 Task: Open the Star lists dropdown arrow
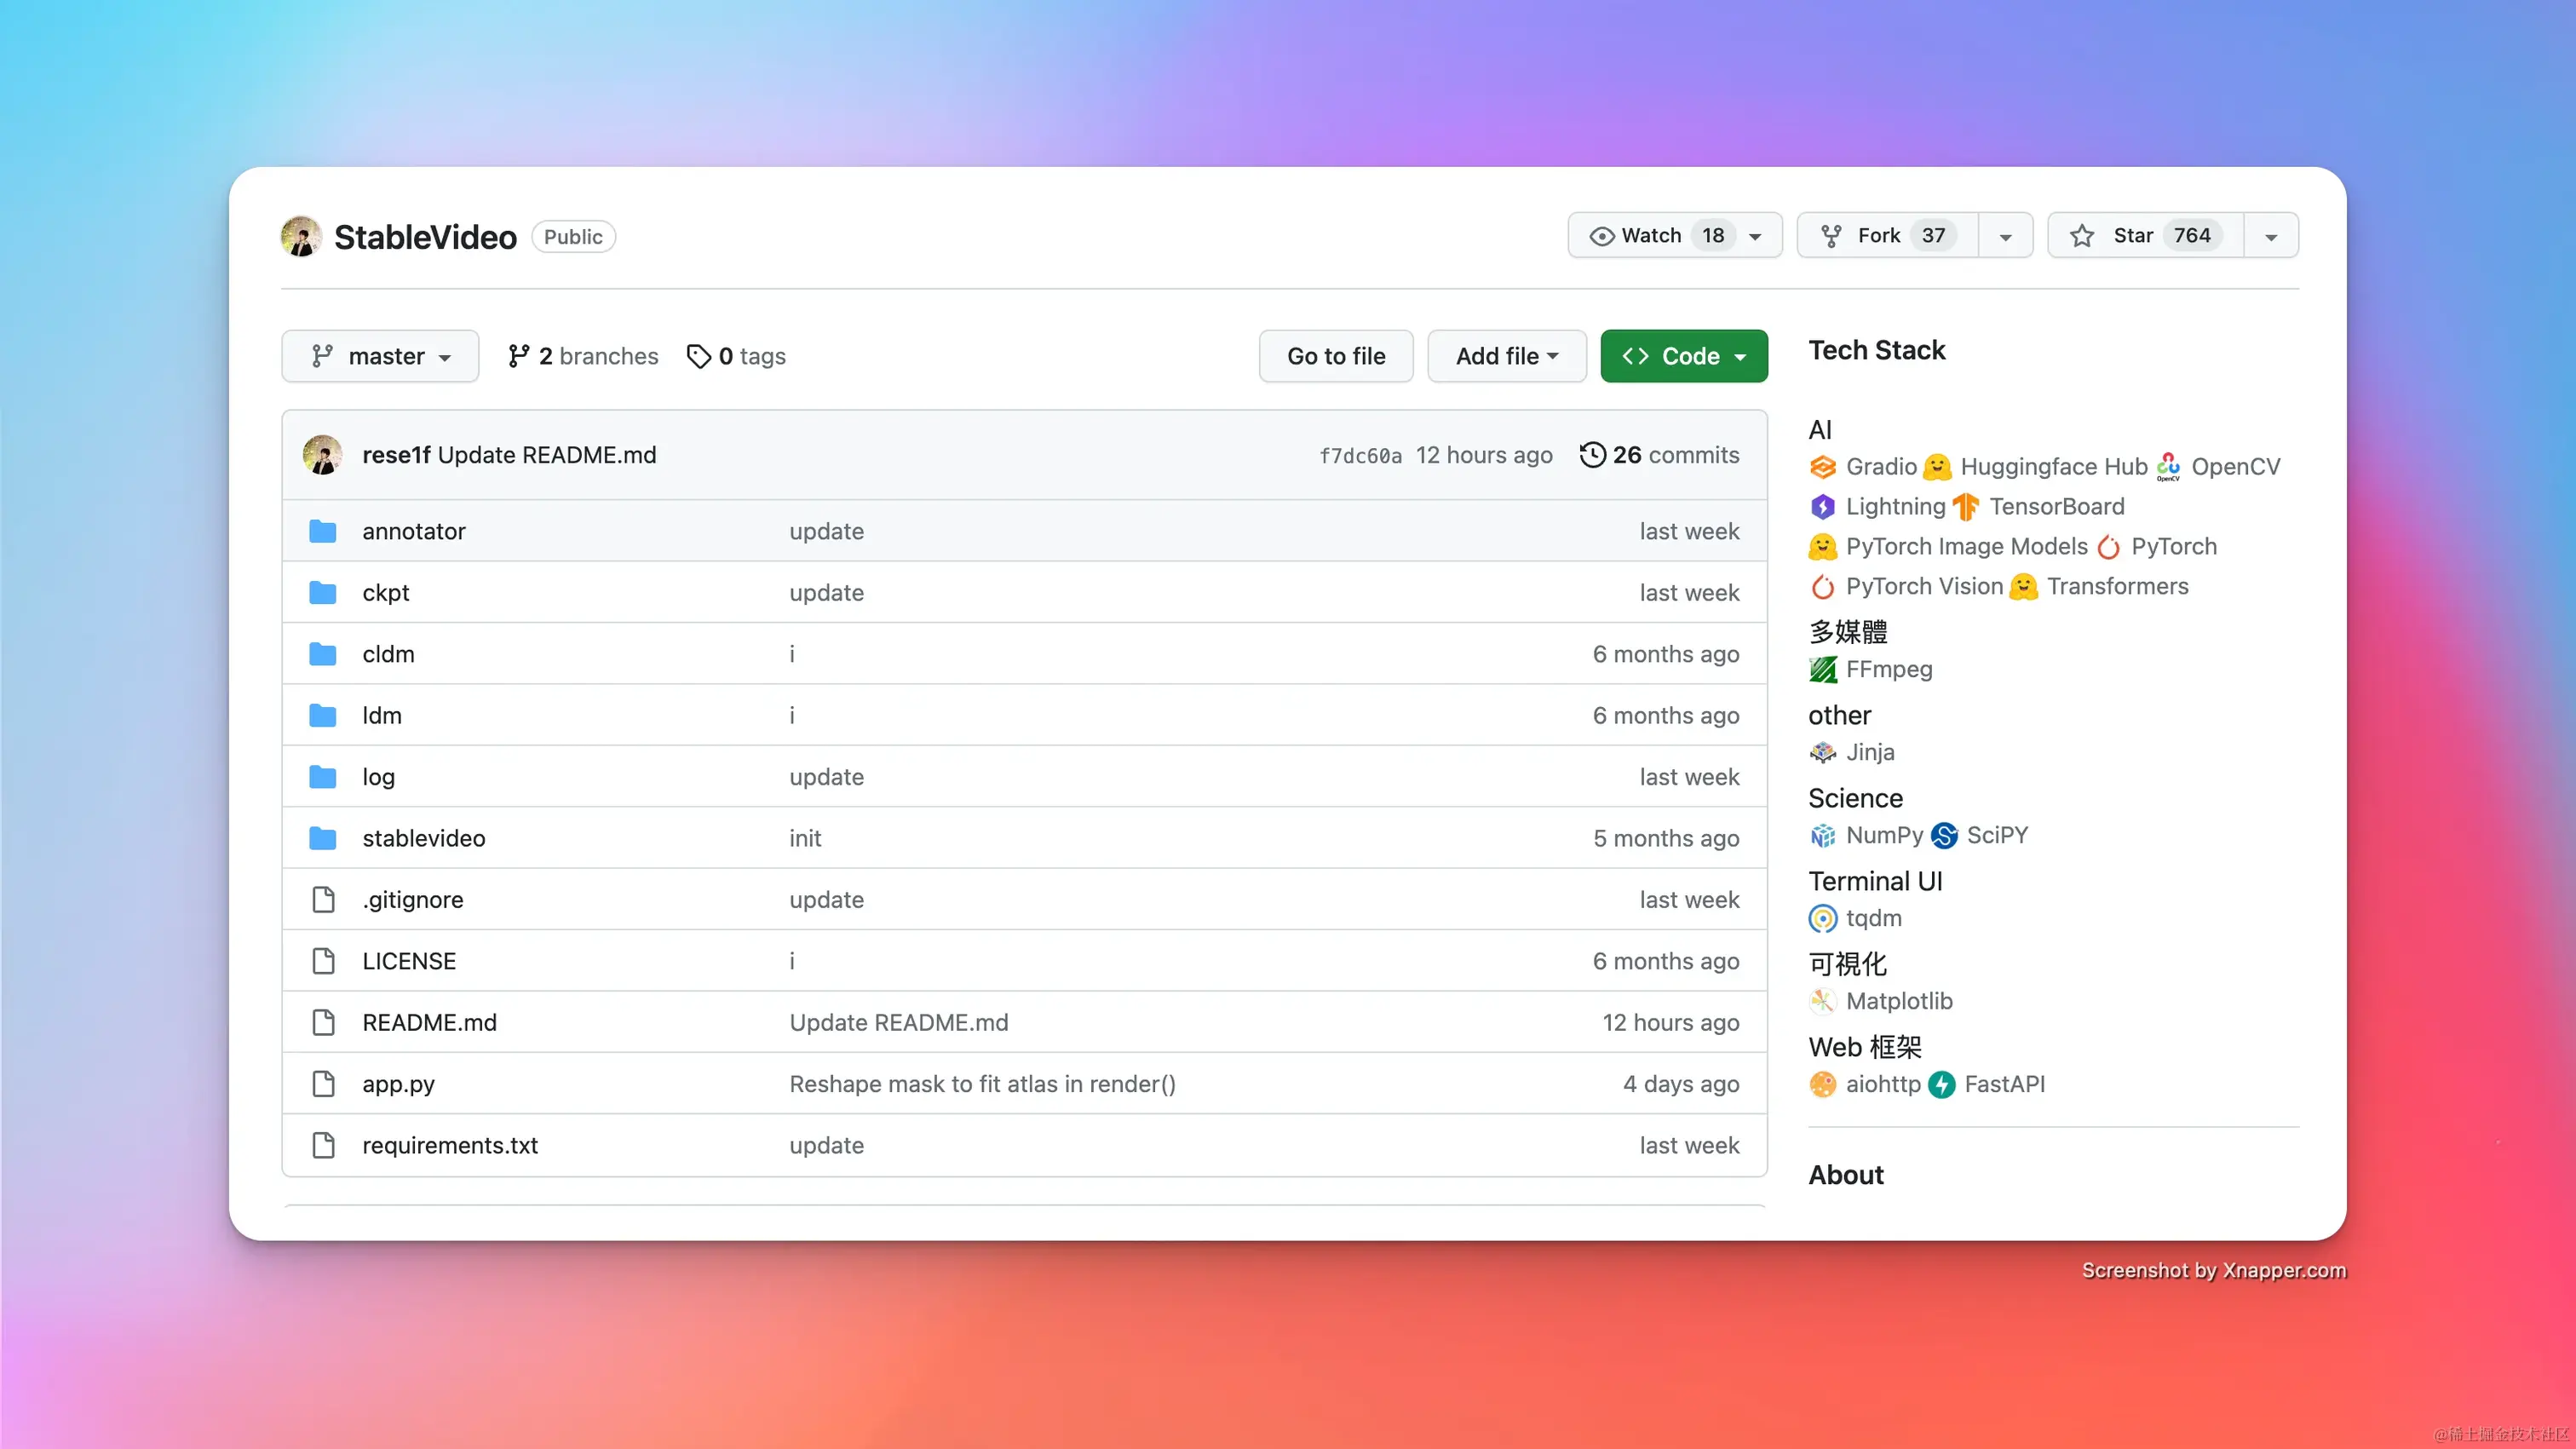(x=2270, y=236)
